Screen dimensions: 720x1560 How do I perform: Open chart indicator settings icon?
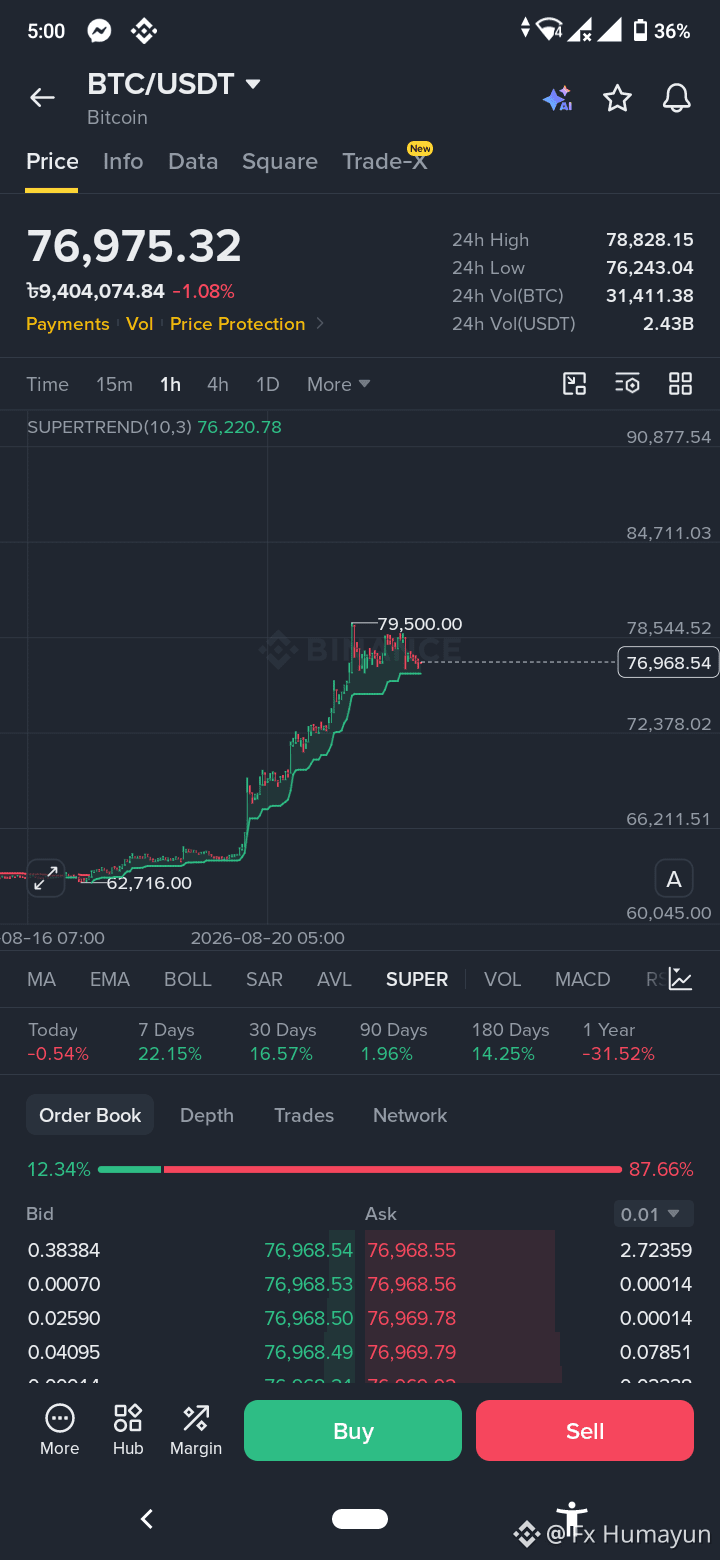coord(627,384)
